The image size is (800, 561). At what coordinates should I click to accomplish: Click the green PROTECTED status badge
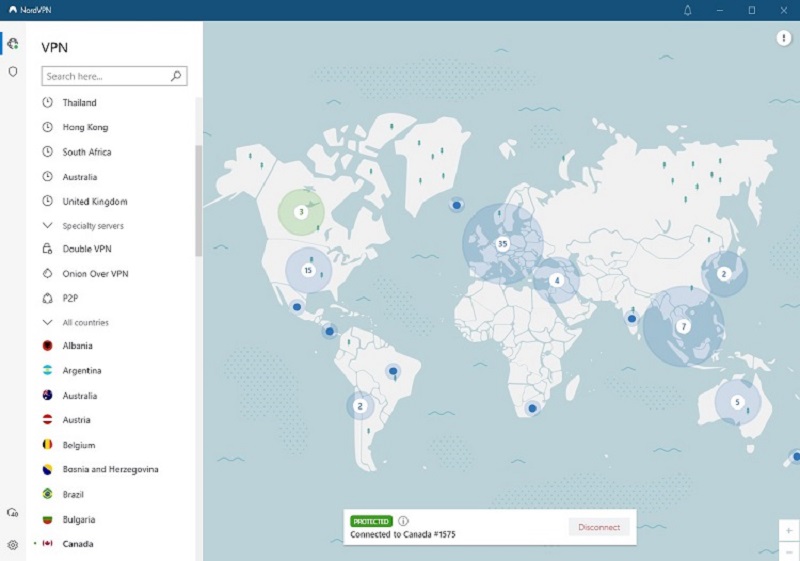[x=371, y=521]
